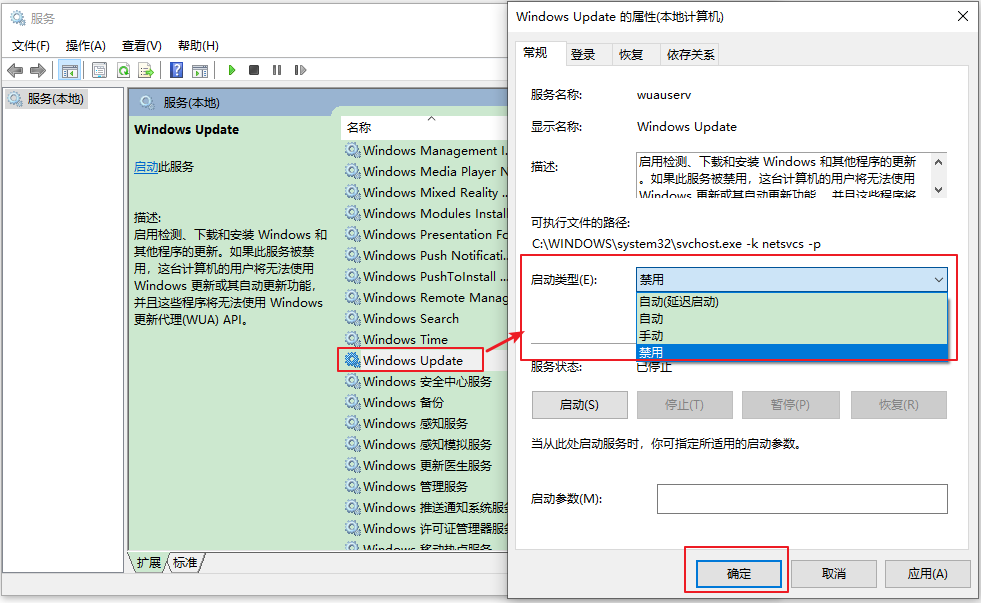Image resolution: width=981 pixels, height=603 pixels.
Task: Select the Windows 感知模拟服务 row
Action: click(x=425, y=444)
